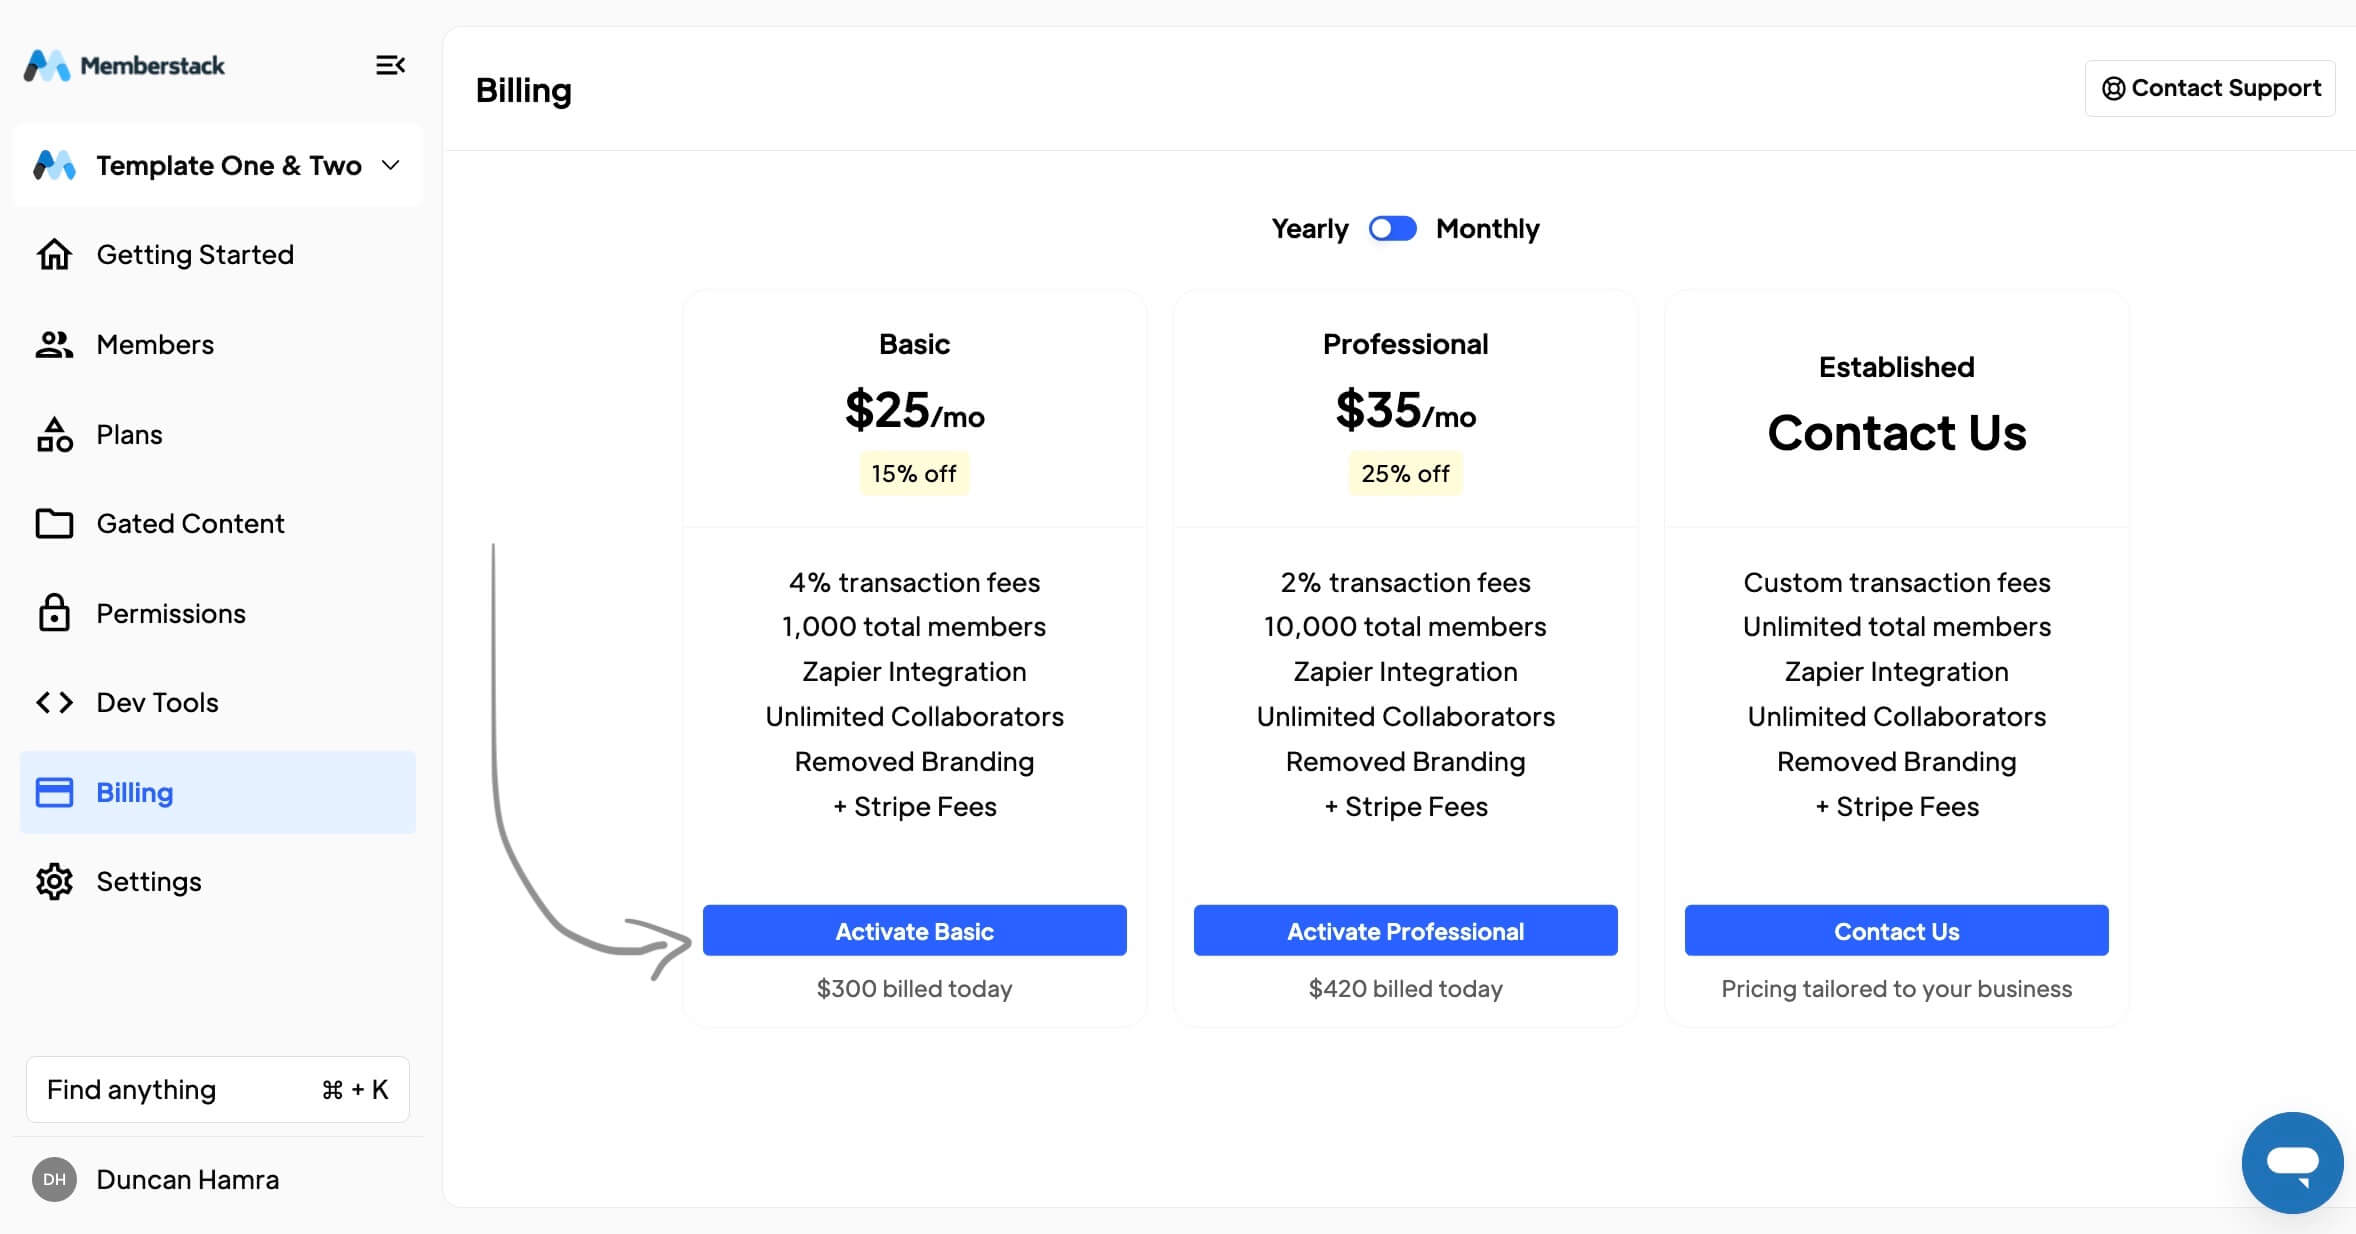Click the Dev Tools code brackets icon
2356x1234 pixels.
pyautogui.click(x=54, y=703)
